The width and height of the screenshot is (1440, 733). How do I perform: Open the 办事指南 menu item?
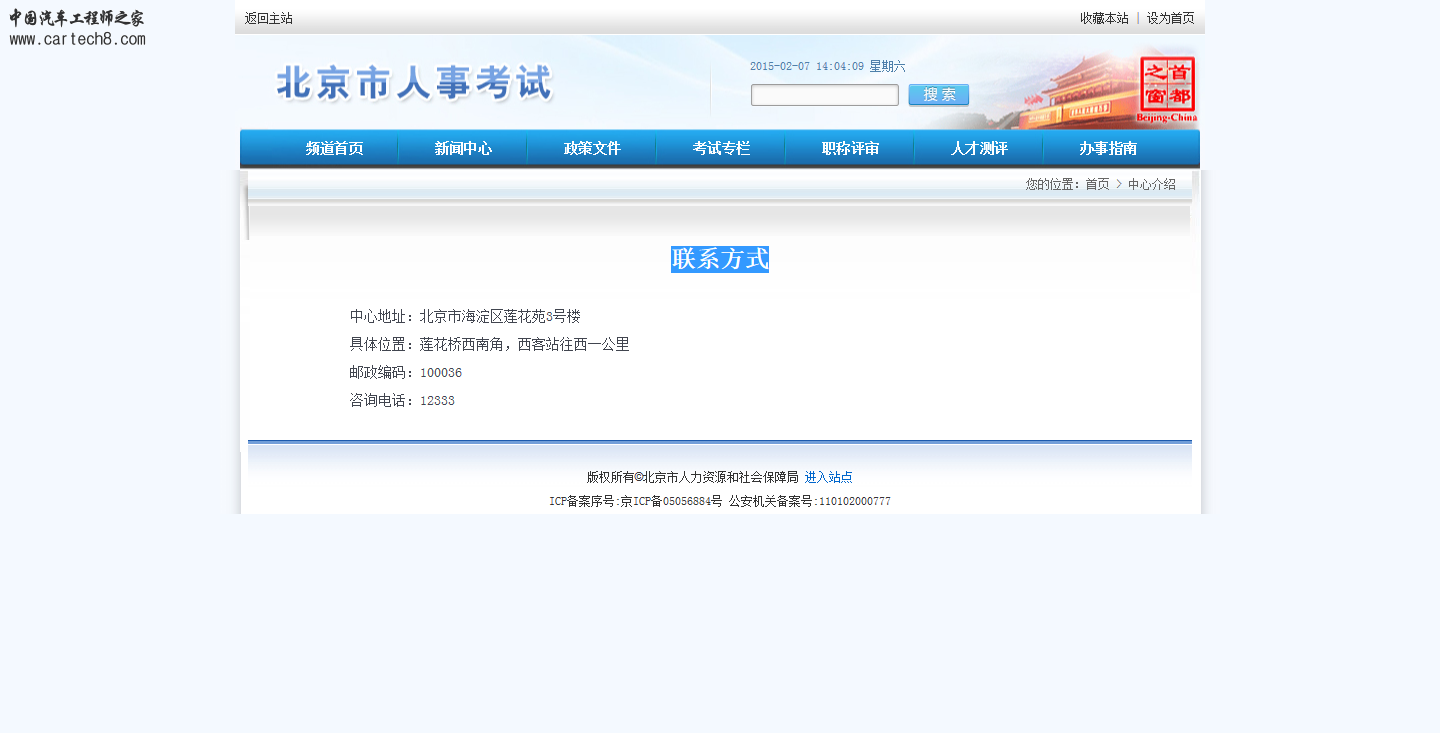[x=1108, y=149]
